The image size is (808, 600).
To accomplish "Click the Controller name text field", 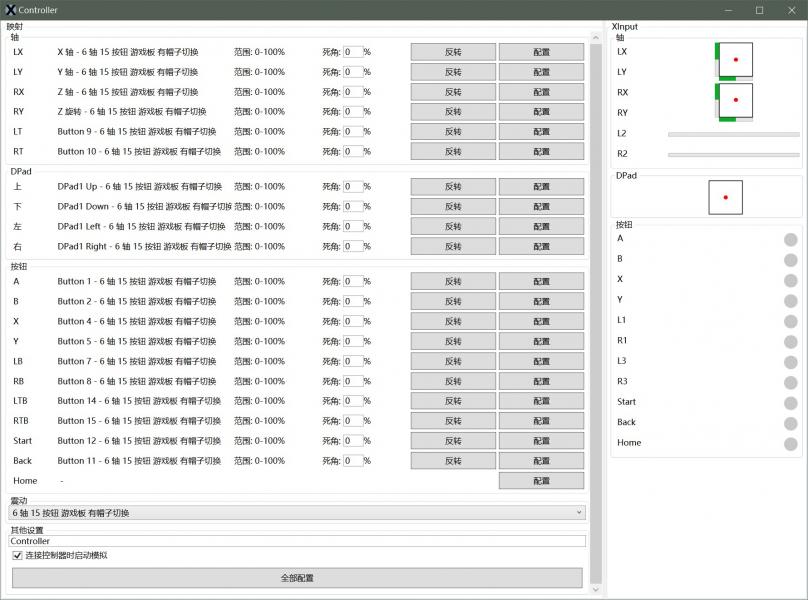I will [x=297, y=541].
